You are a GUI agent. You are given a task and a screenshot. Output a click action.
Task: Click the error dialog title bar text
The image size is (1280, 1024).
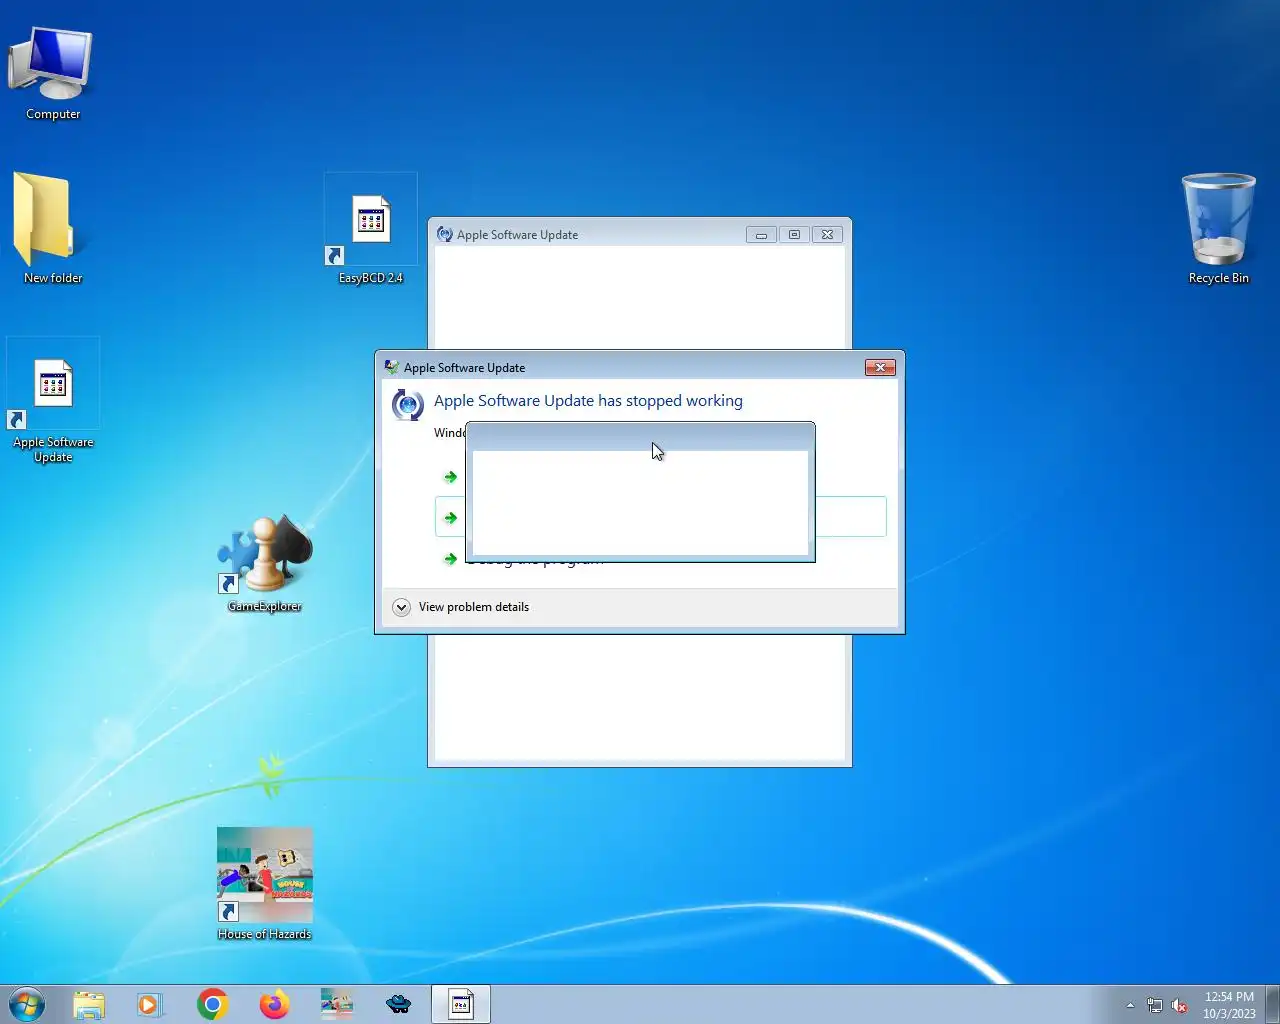pos(464,368)
